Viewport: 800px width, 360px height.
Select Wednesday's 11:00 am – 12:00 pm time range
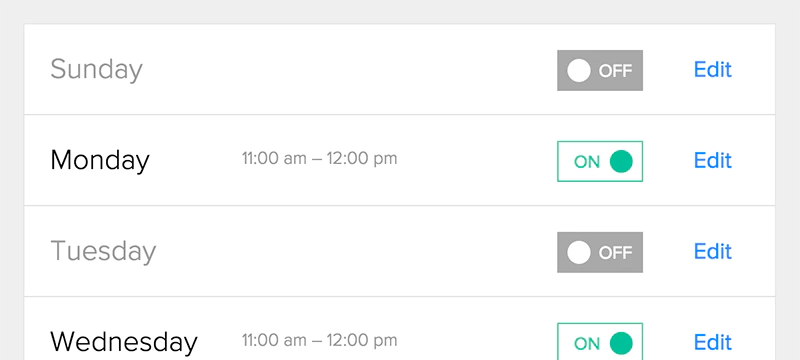tap(319, 340)
